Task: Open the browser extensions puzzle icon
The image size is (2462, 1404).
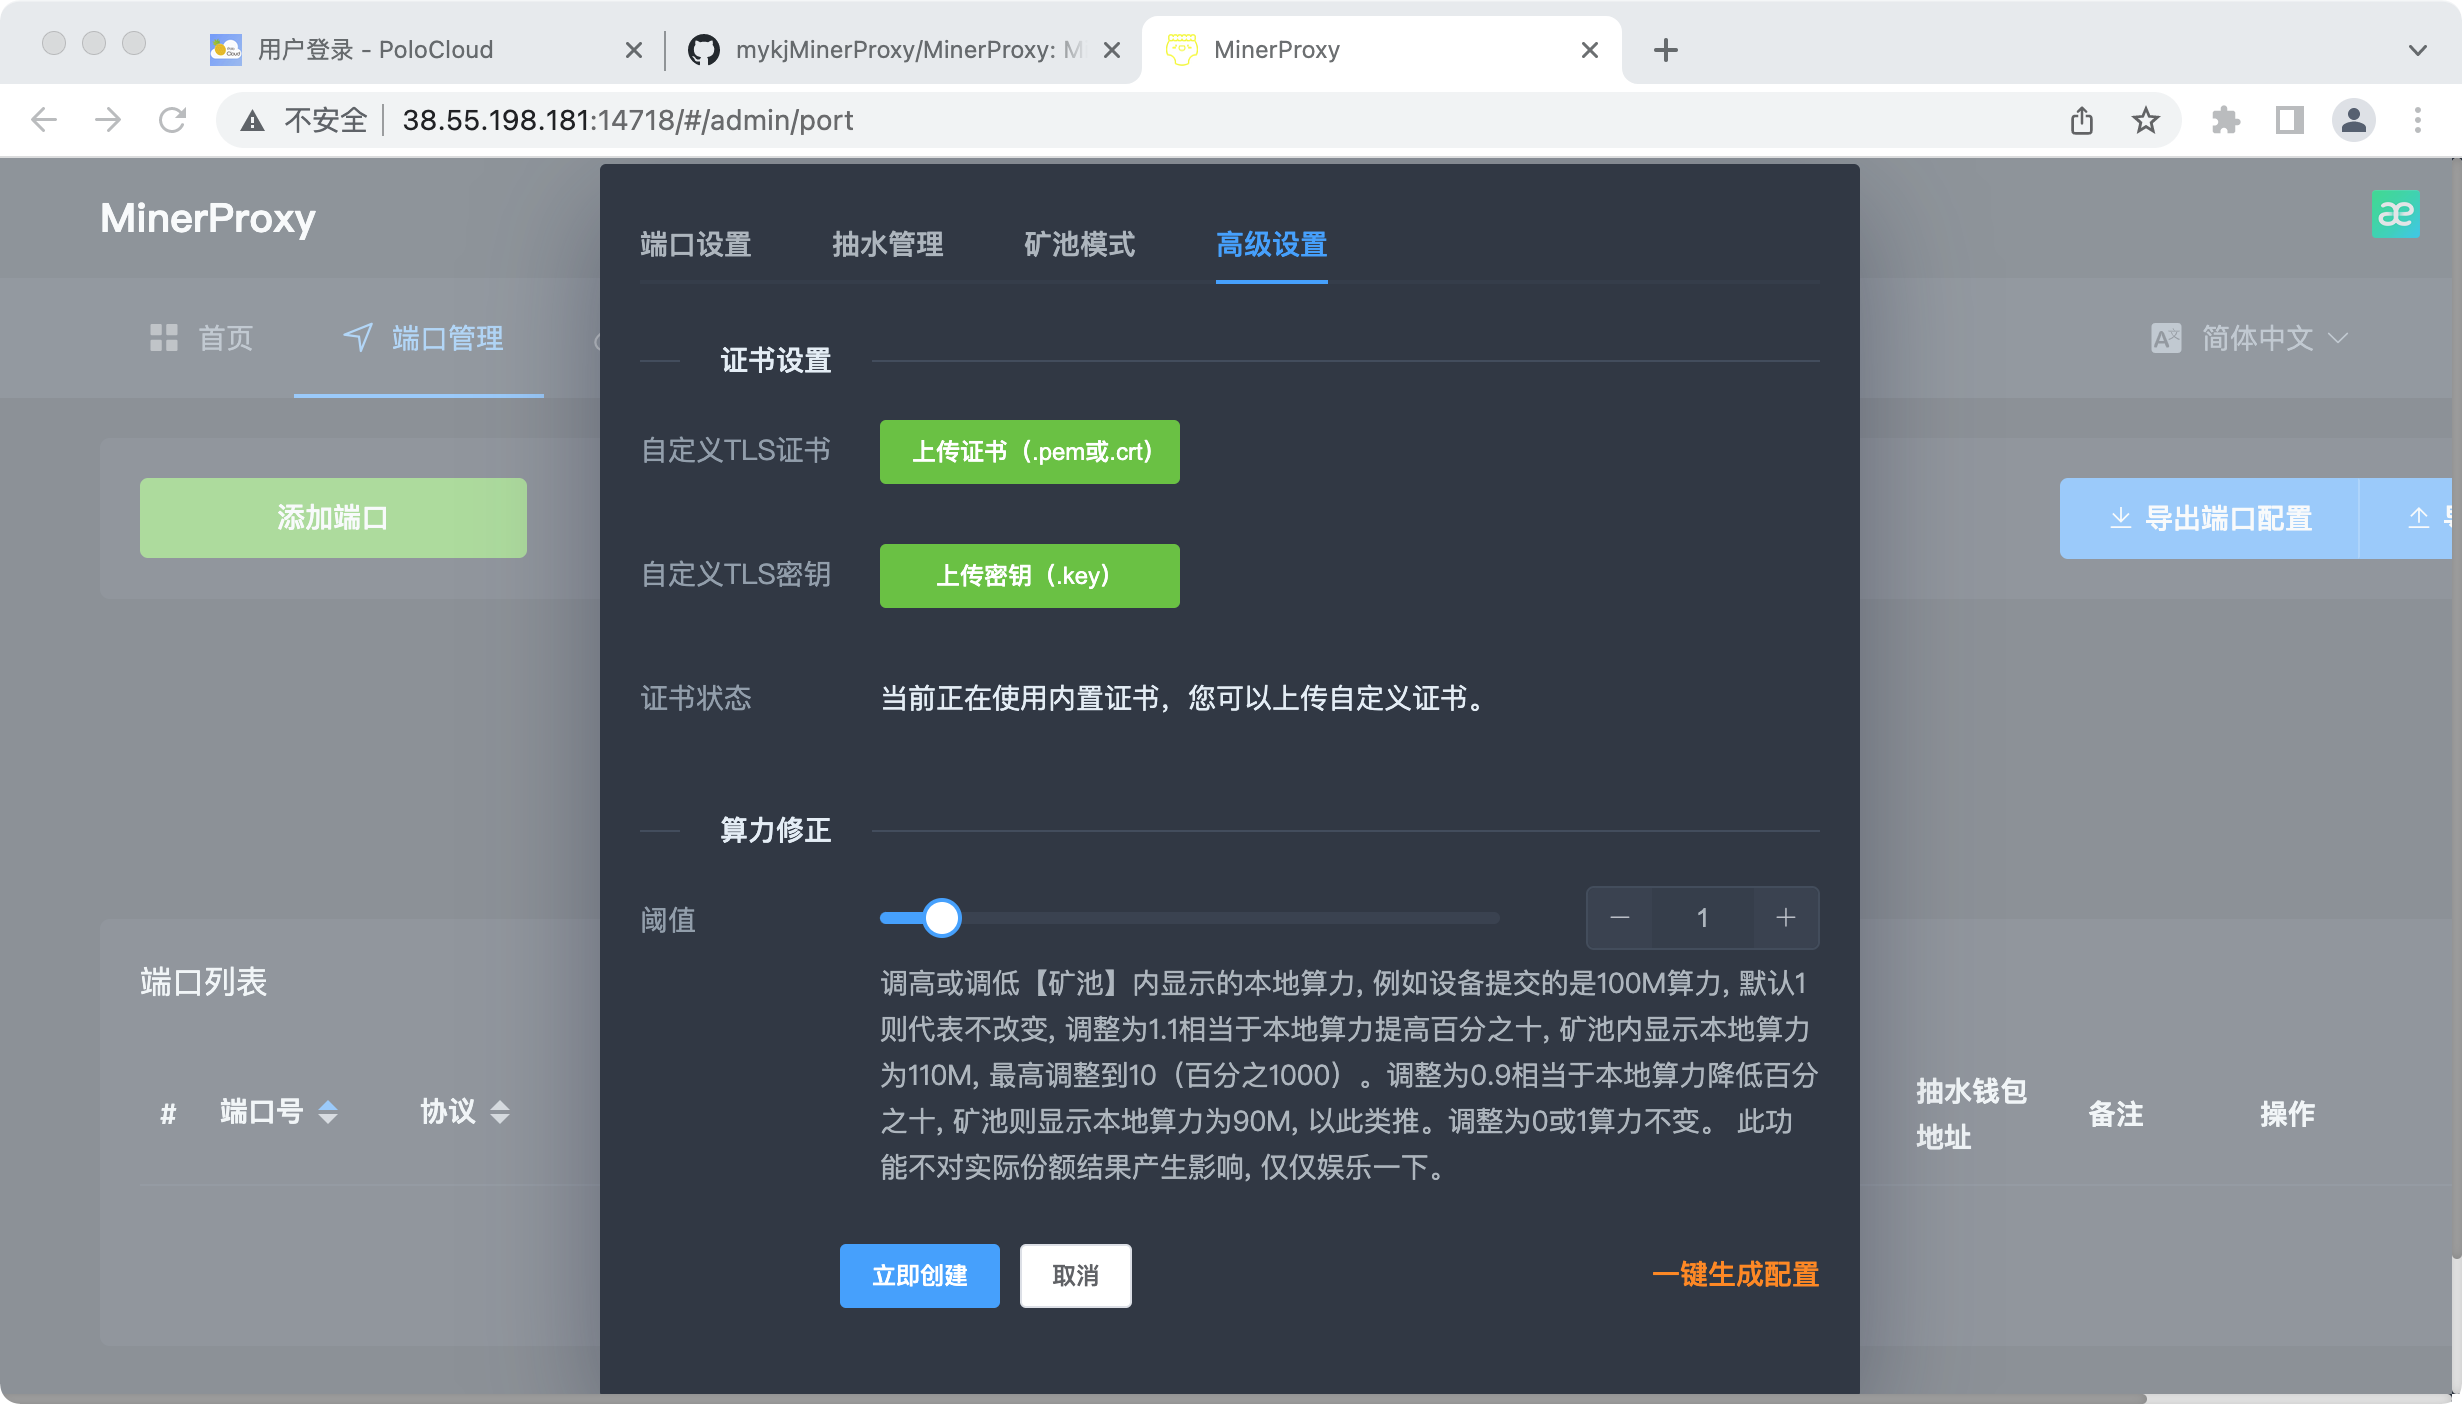Action: pos(2227,120)
